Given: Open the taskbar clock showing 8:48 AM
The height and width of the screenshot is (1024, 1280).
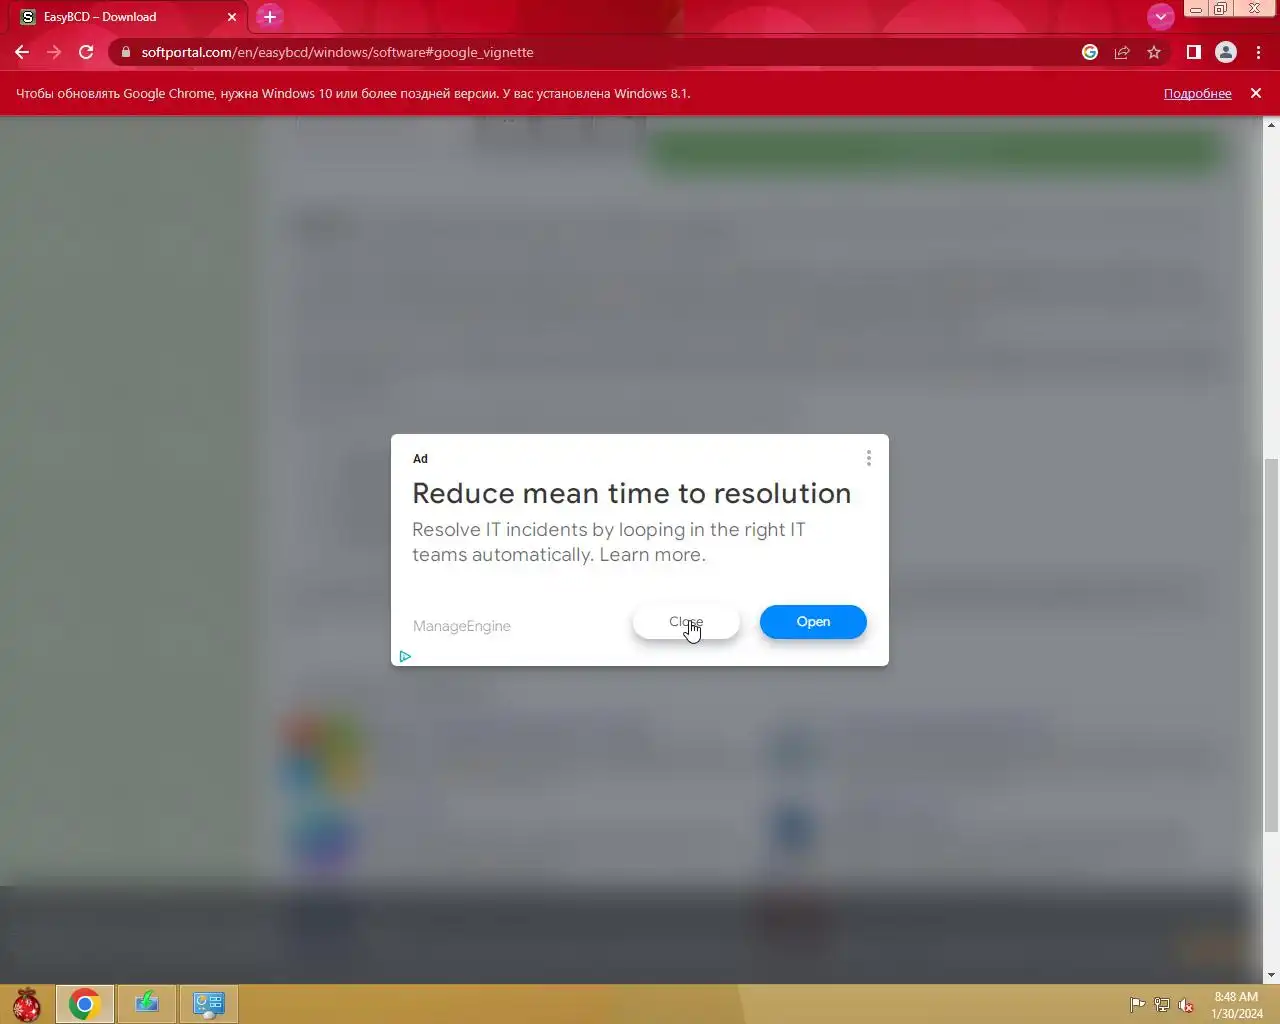Looking at the screenshot, I should 1237,1005.
